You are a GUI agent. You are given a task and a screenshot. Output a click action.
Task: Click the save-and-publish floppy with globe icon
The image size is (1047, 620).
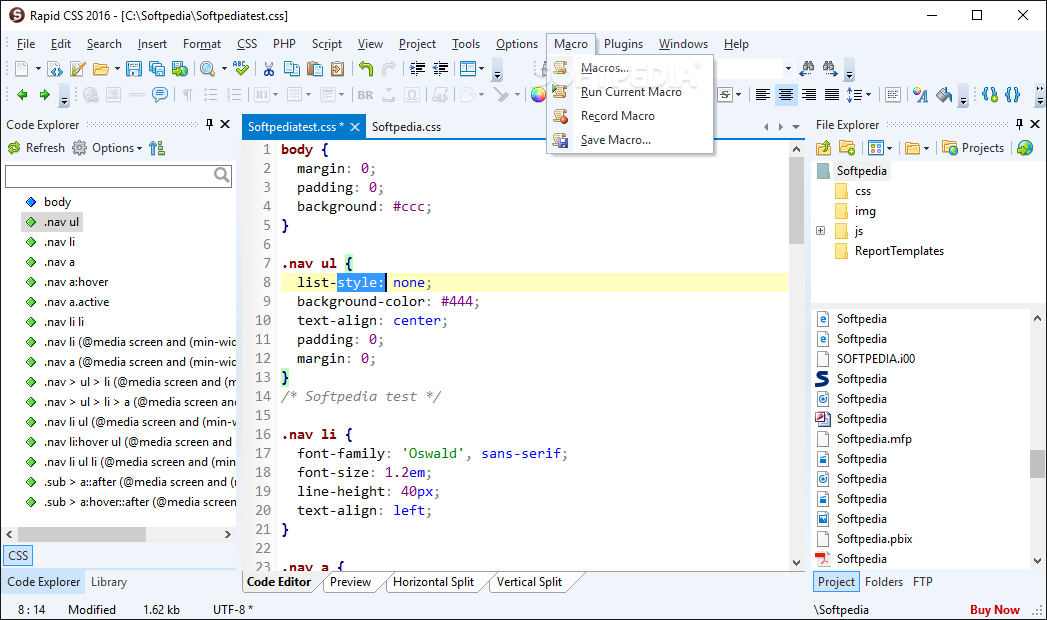(x=180, y=69)
